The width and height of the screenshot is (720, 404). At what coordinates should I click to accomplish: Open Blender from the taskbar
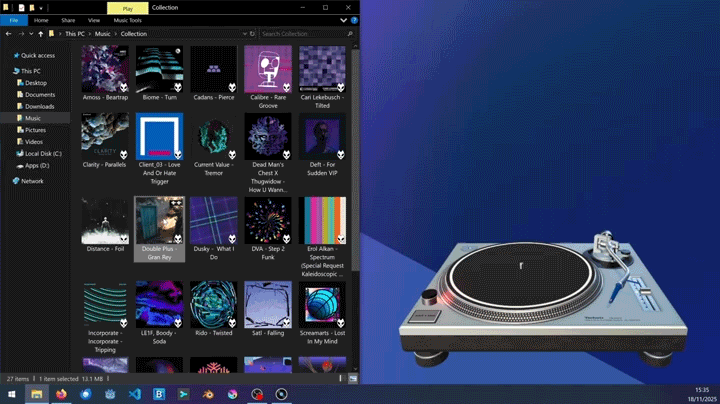pyautogui.click(x=208, y=395)
